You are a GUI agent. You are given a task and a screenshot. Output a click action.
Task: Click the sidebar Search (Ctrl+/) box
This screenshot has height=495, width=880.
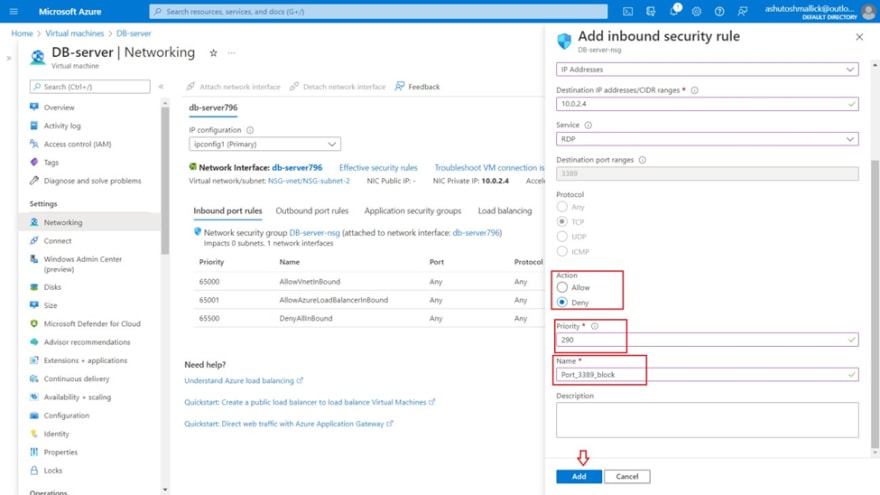pos(90,86)
